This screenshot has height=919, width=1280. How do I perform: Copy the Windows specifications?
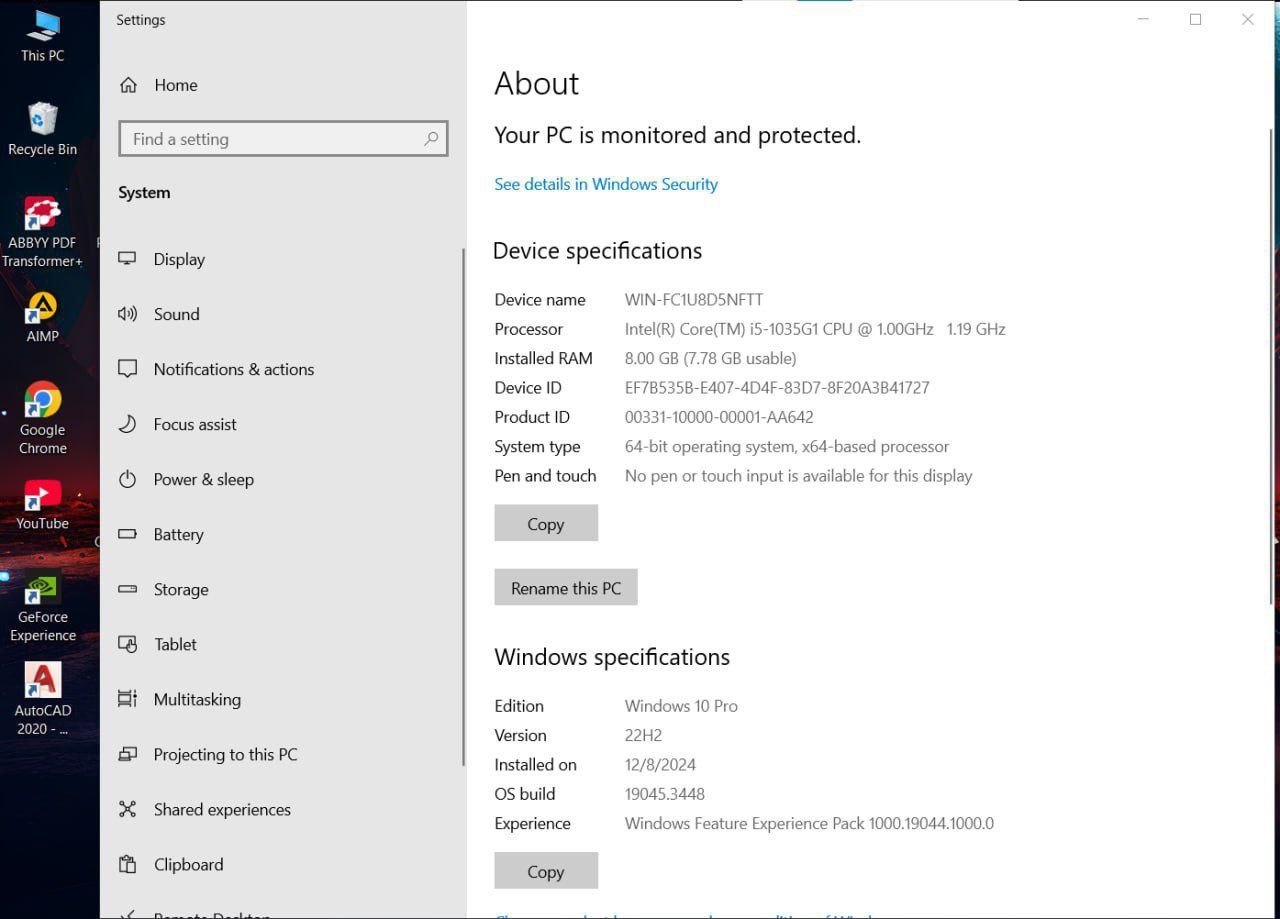pyautogui.click(x=546, y=871)
